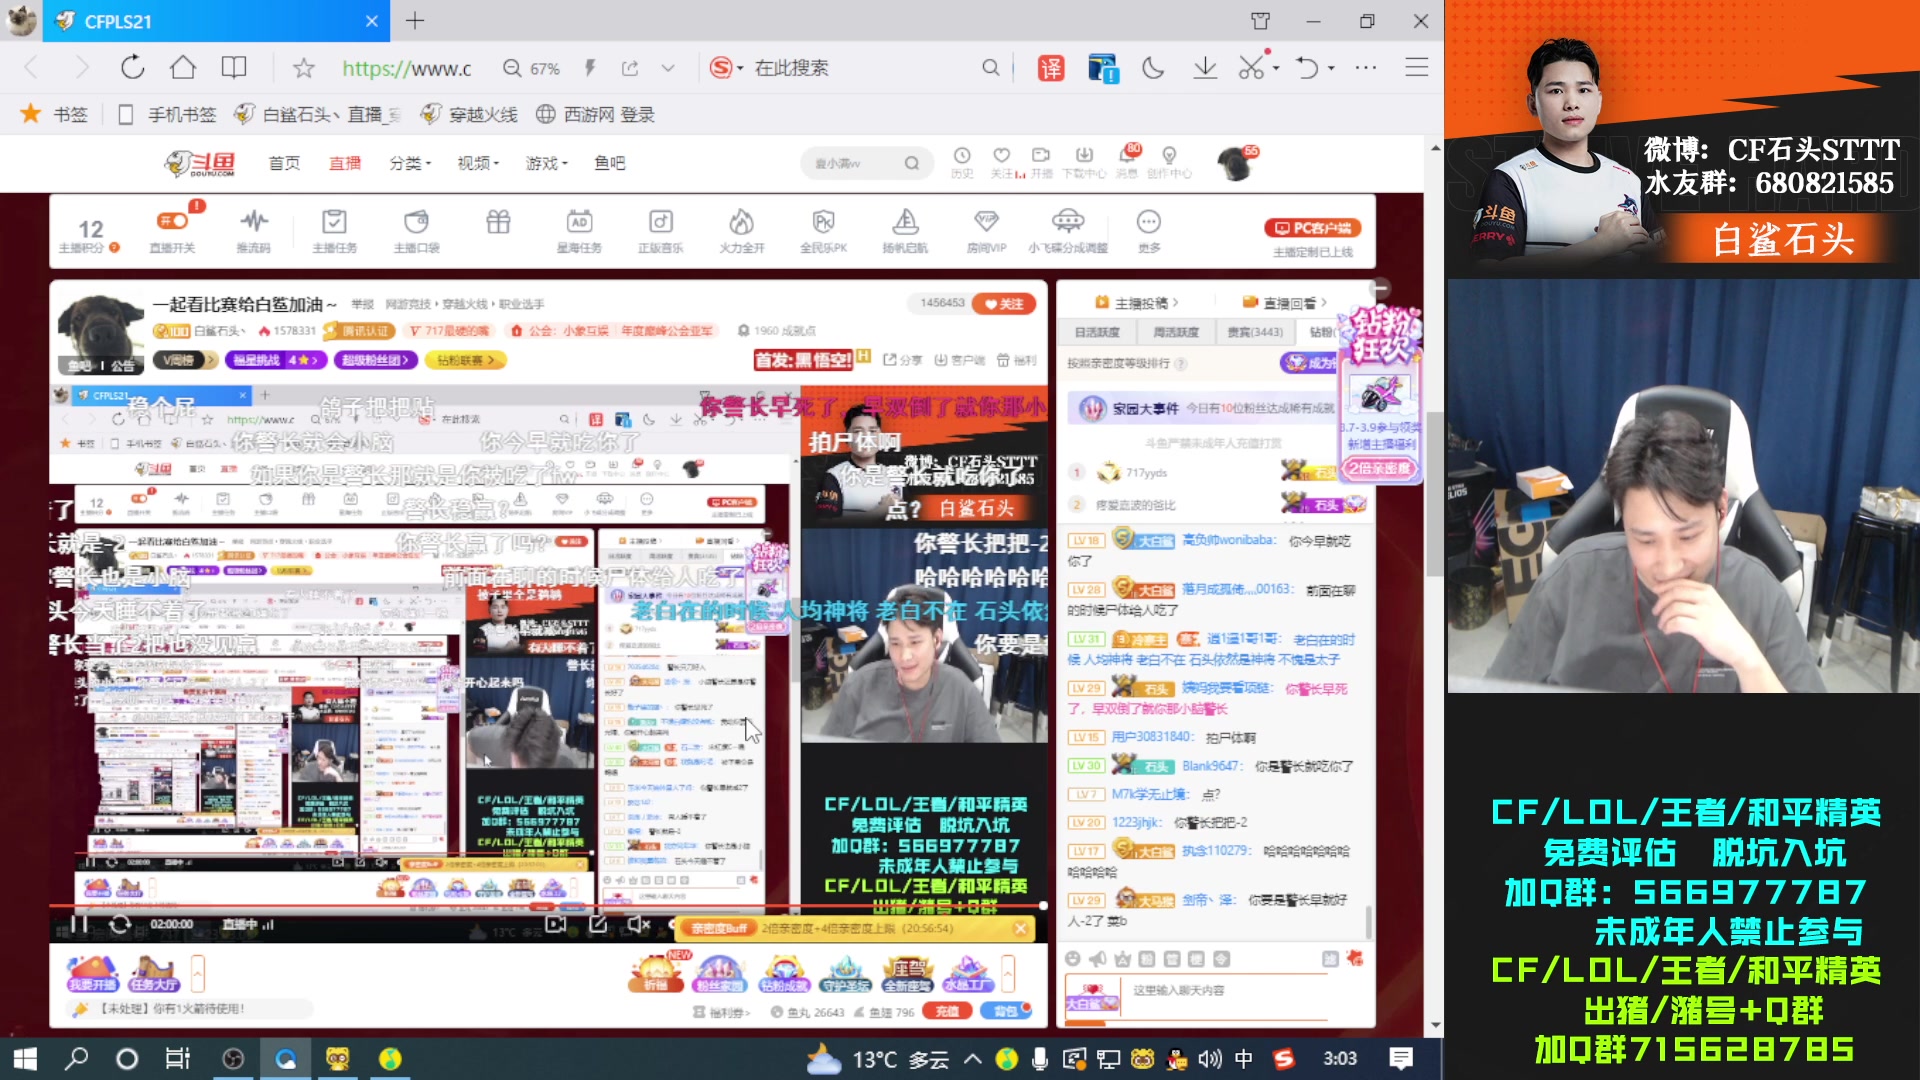Select the 直播 live menu item
Viewport: 1920px width, 1080px height.
click(345, 163)
